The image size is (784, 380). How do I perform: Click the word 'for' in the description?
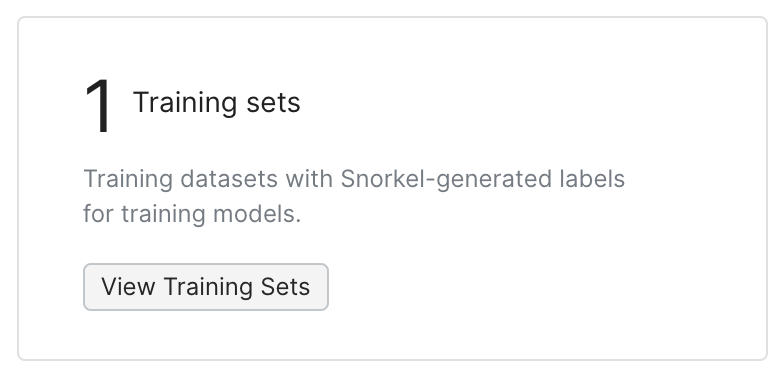[98, 214]
